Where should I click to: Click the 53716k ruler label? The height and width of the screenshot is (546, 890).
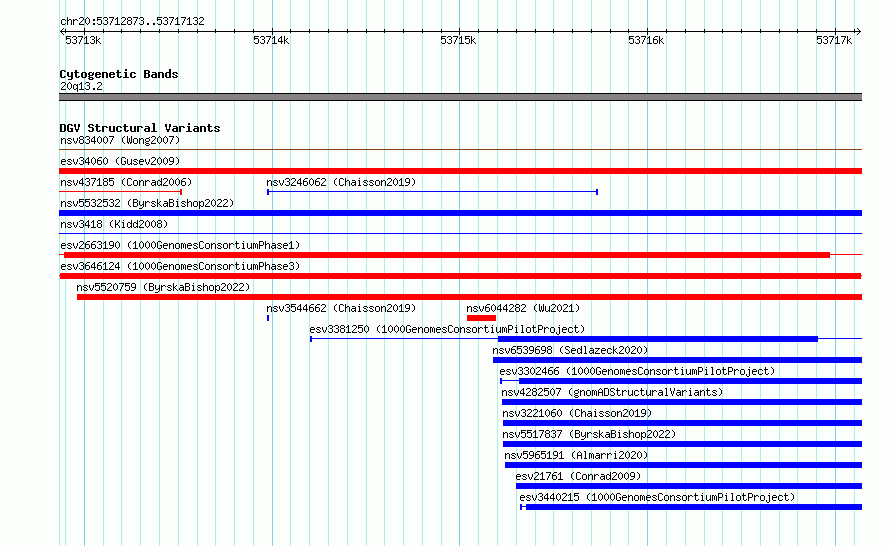coord(646,40)
